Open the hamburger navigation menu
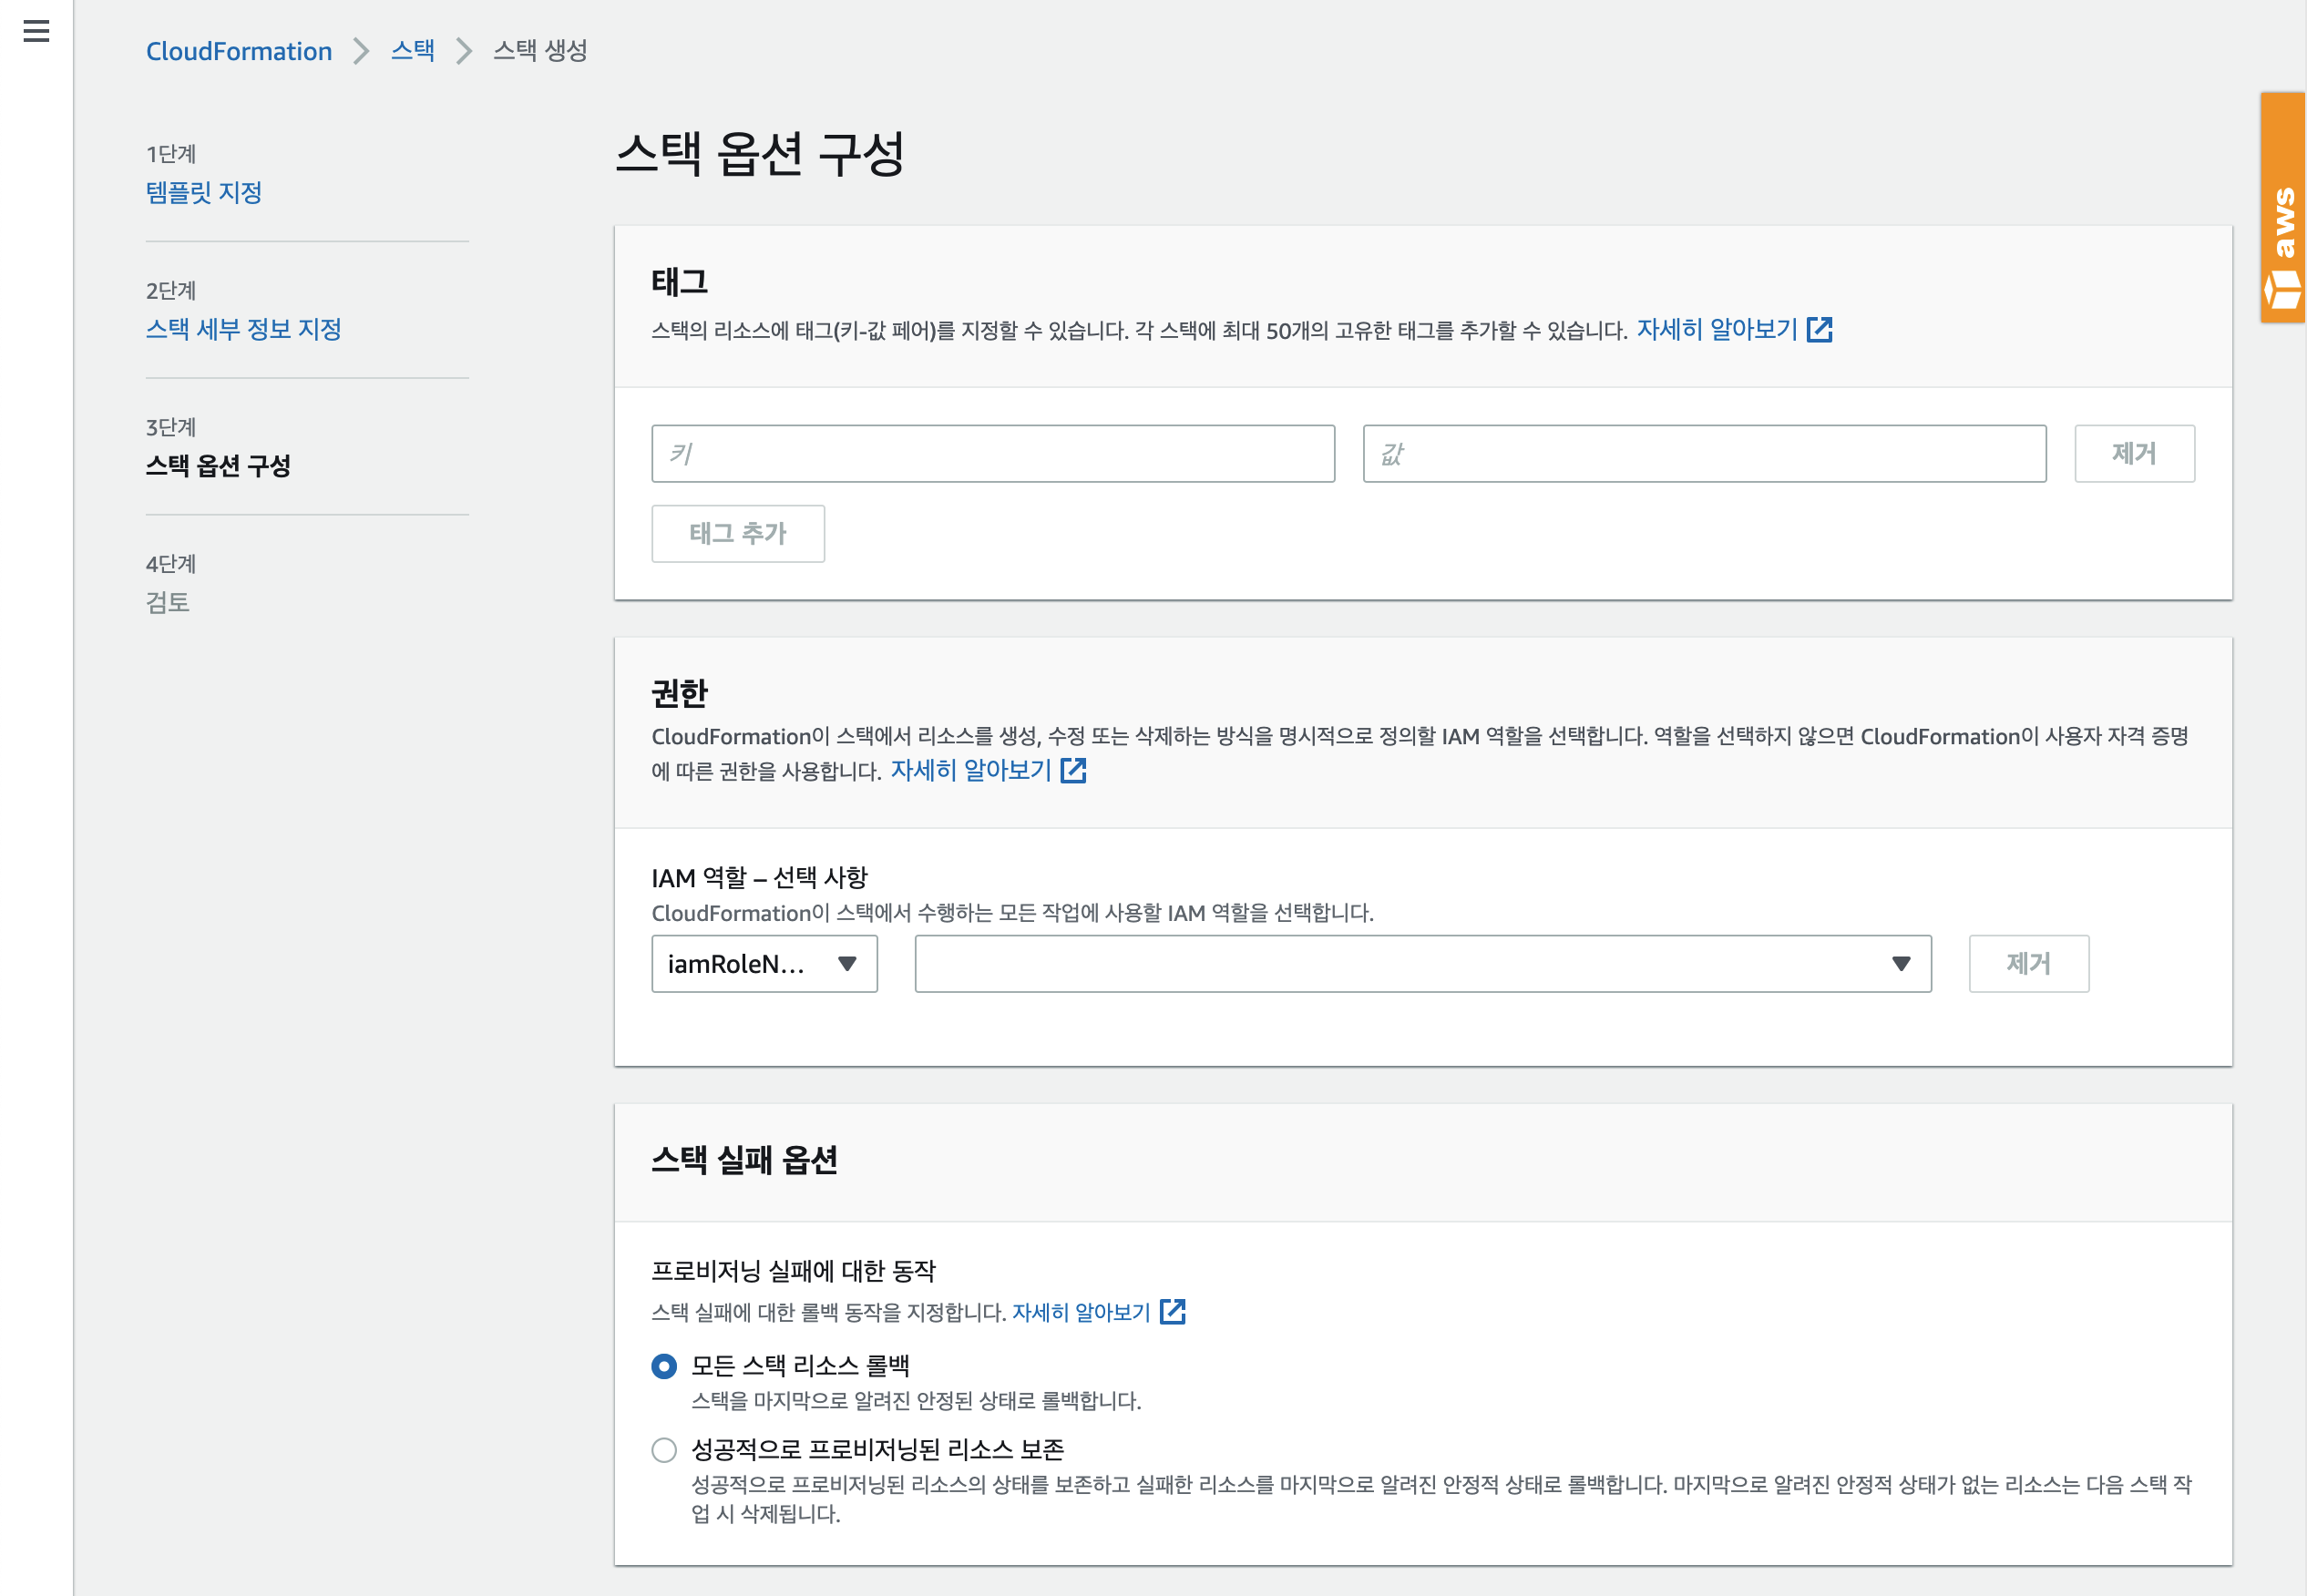Image resolution: width=2307 pixels, height=1596 pixels. pos(36,32)
